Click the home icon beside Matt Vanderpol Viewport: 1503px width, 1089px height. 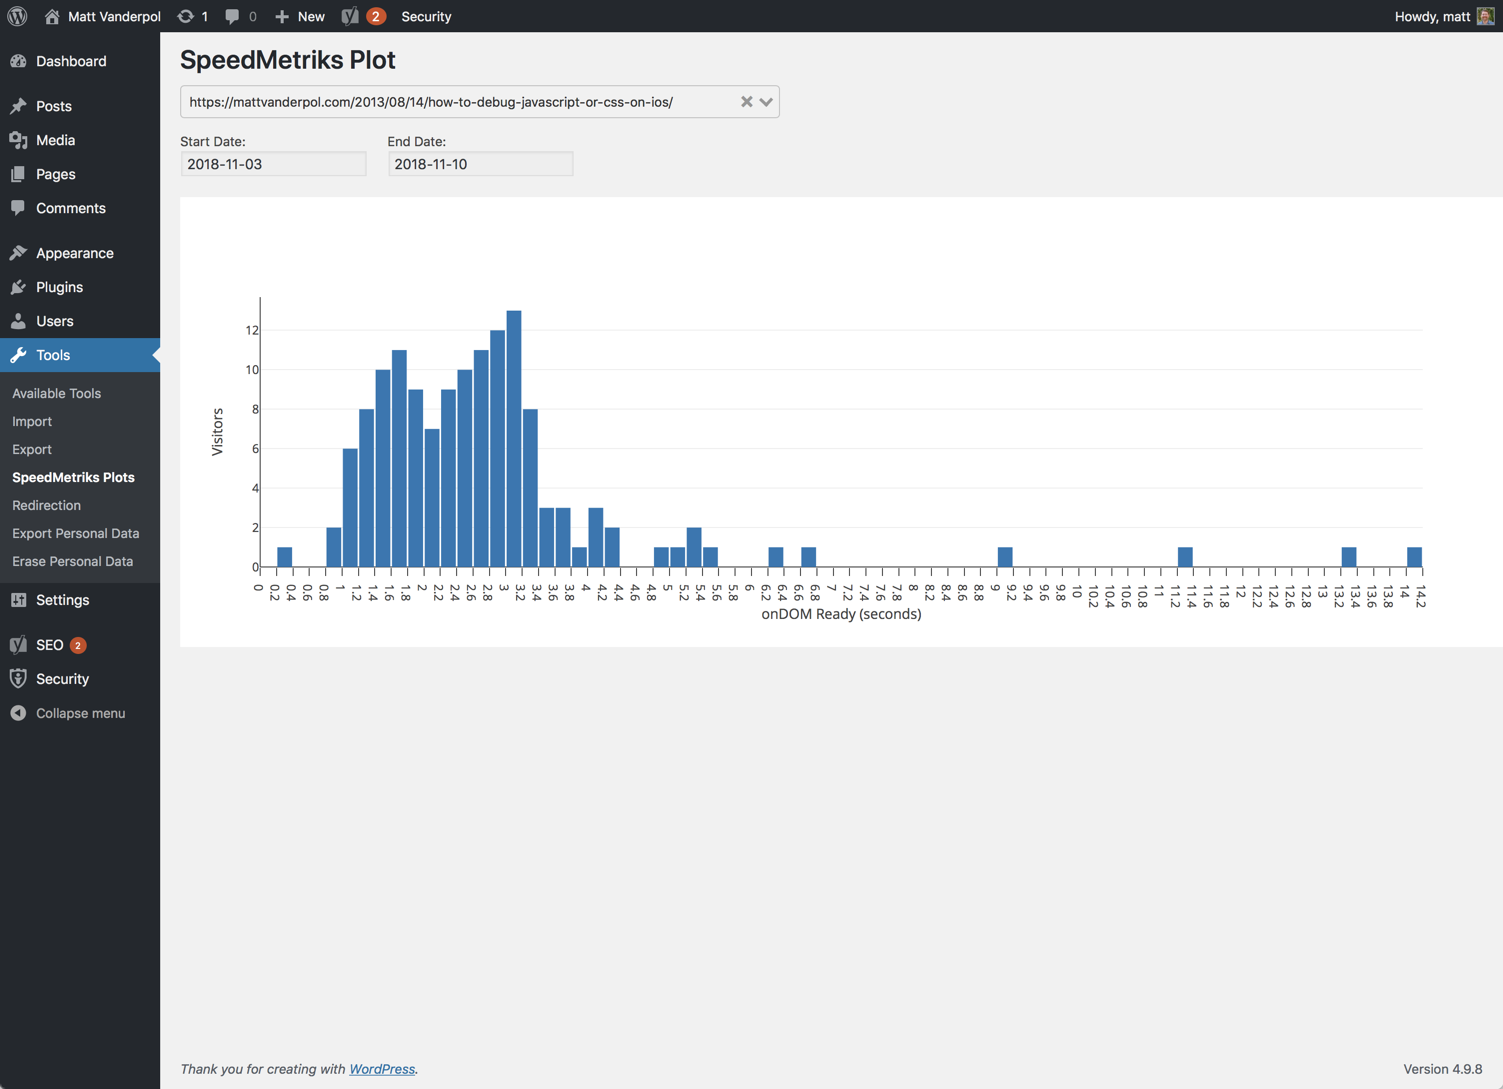52,16
